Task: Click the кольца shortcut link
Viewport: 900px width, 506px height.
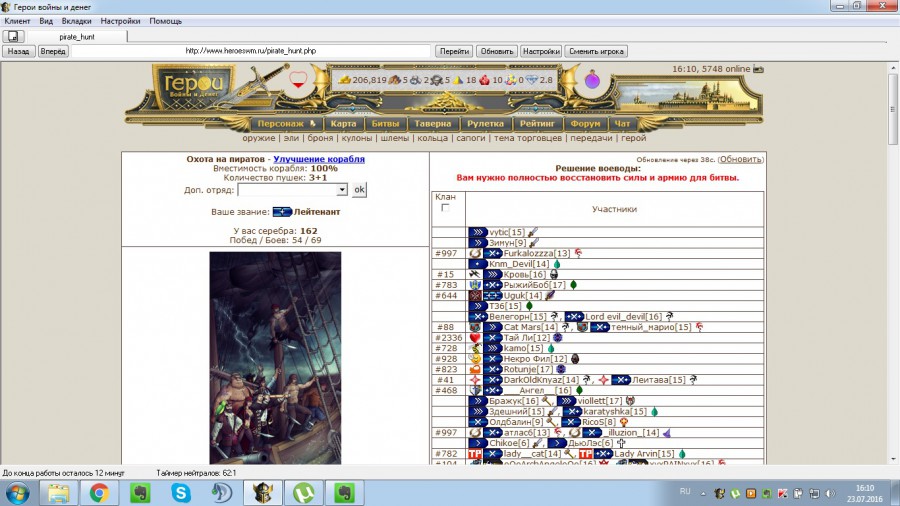Action: tap(432, 138)
